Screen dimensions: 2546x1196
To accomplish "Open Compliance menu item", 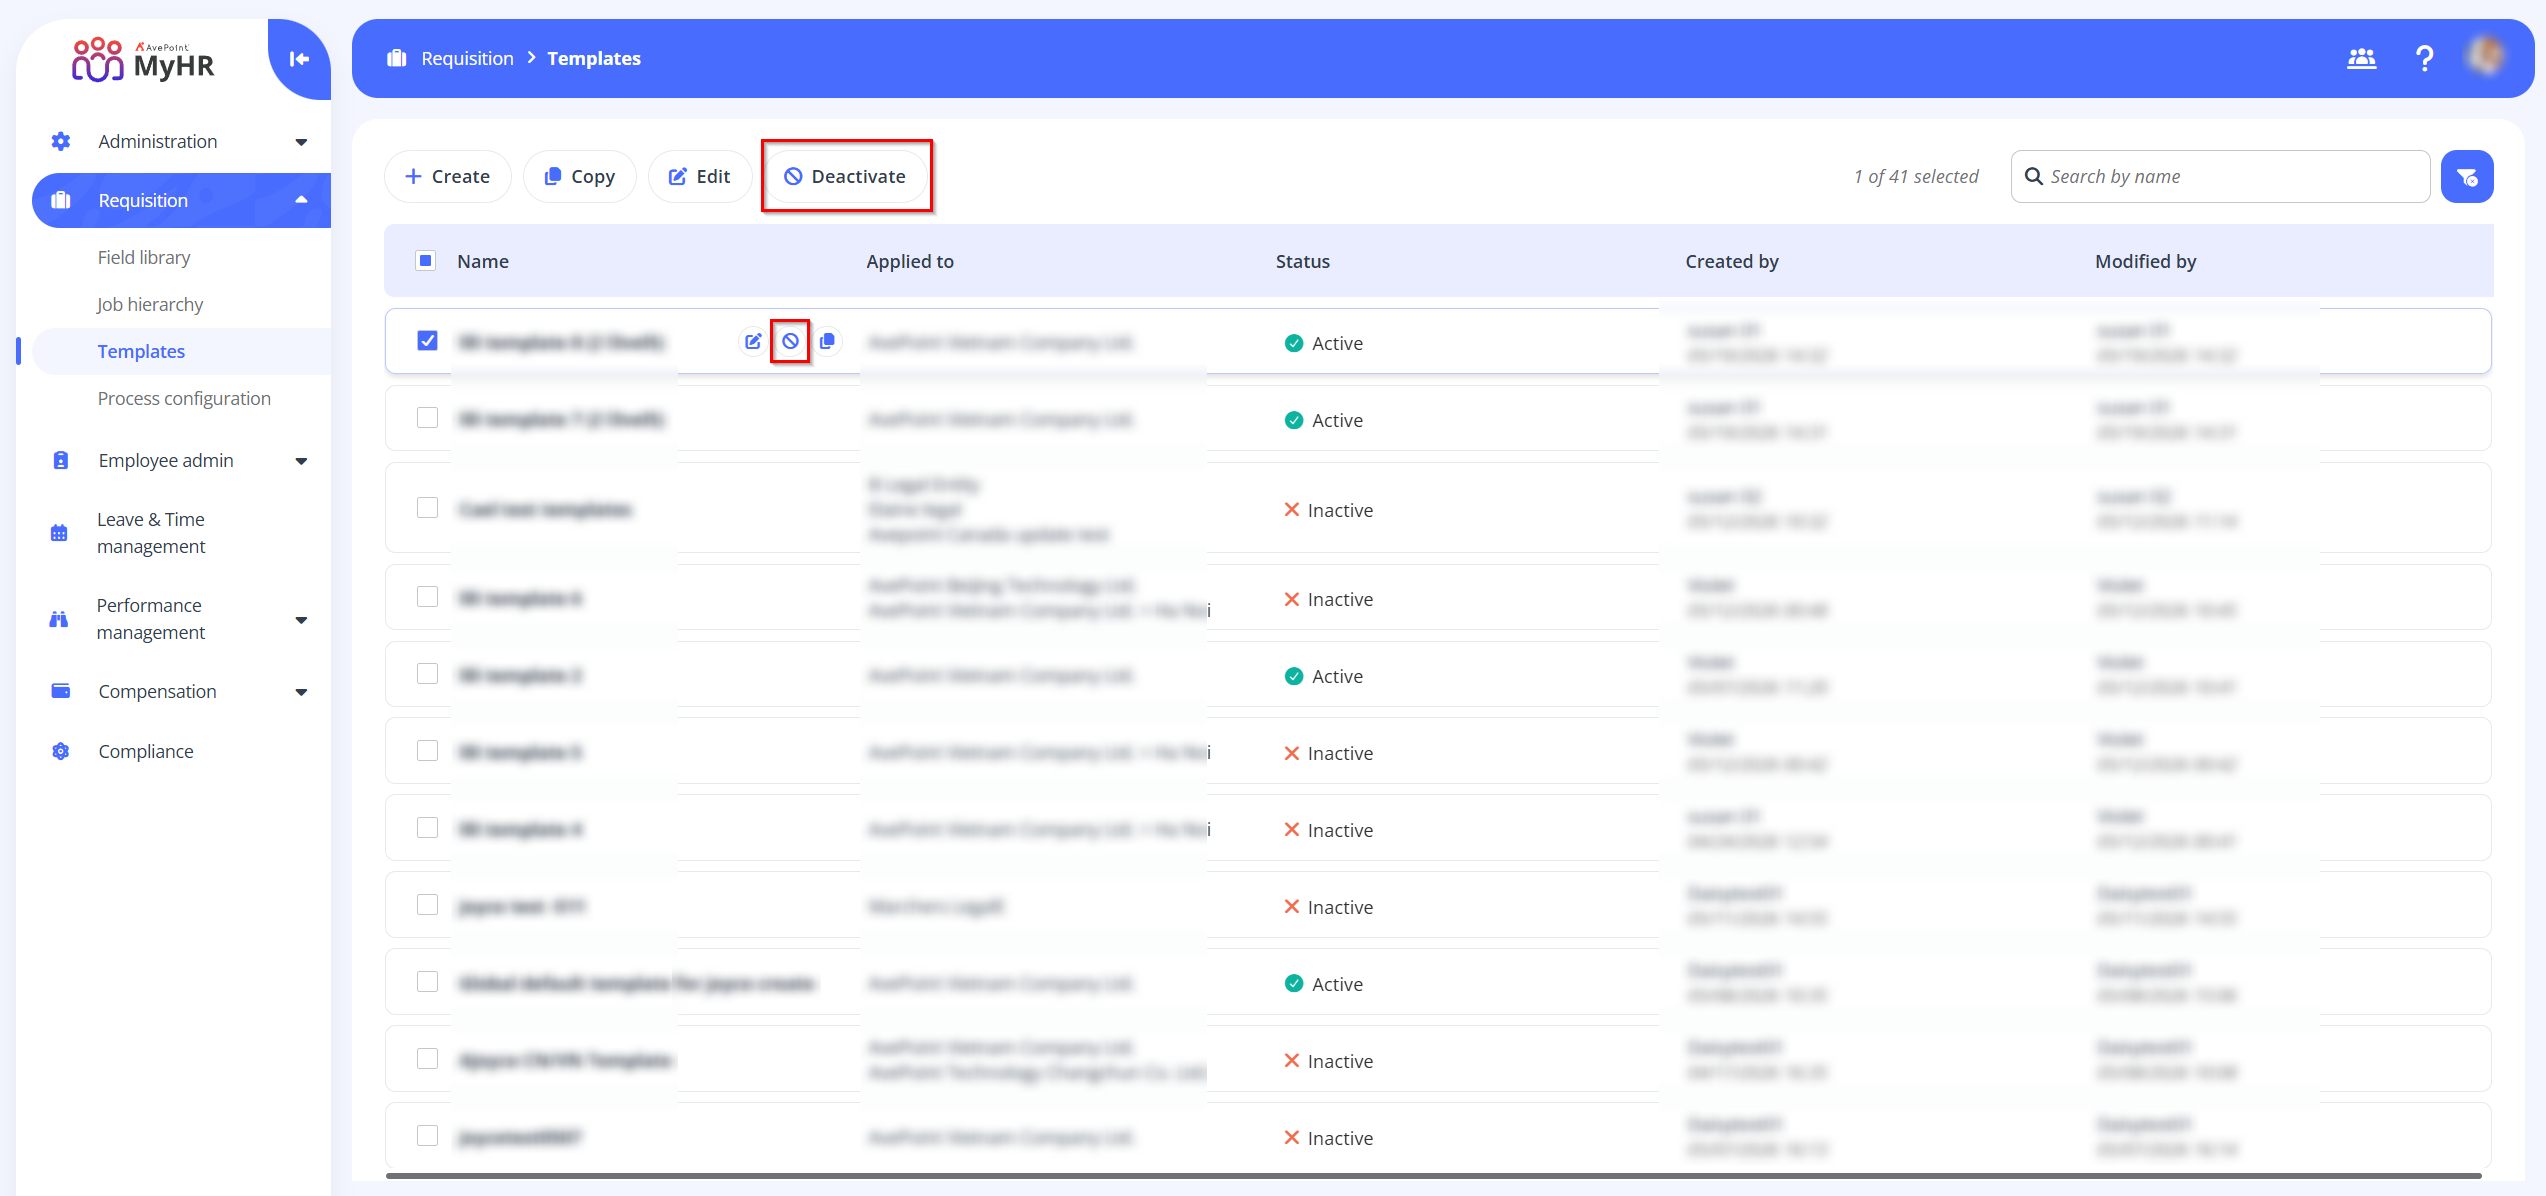I will click(146, 751).
